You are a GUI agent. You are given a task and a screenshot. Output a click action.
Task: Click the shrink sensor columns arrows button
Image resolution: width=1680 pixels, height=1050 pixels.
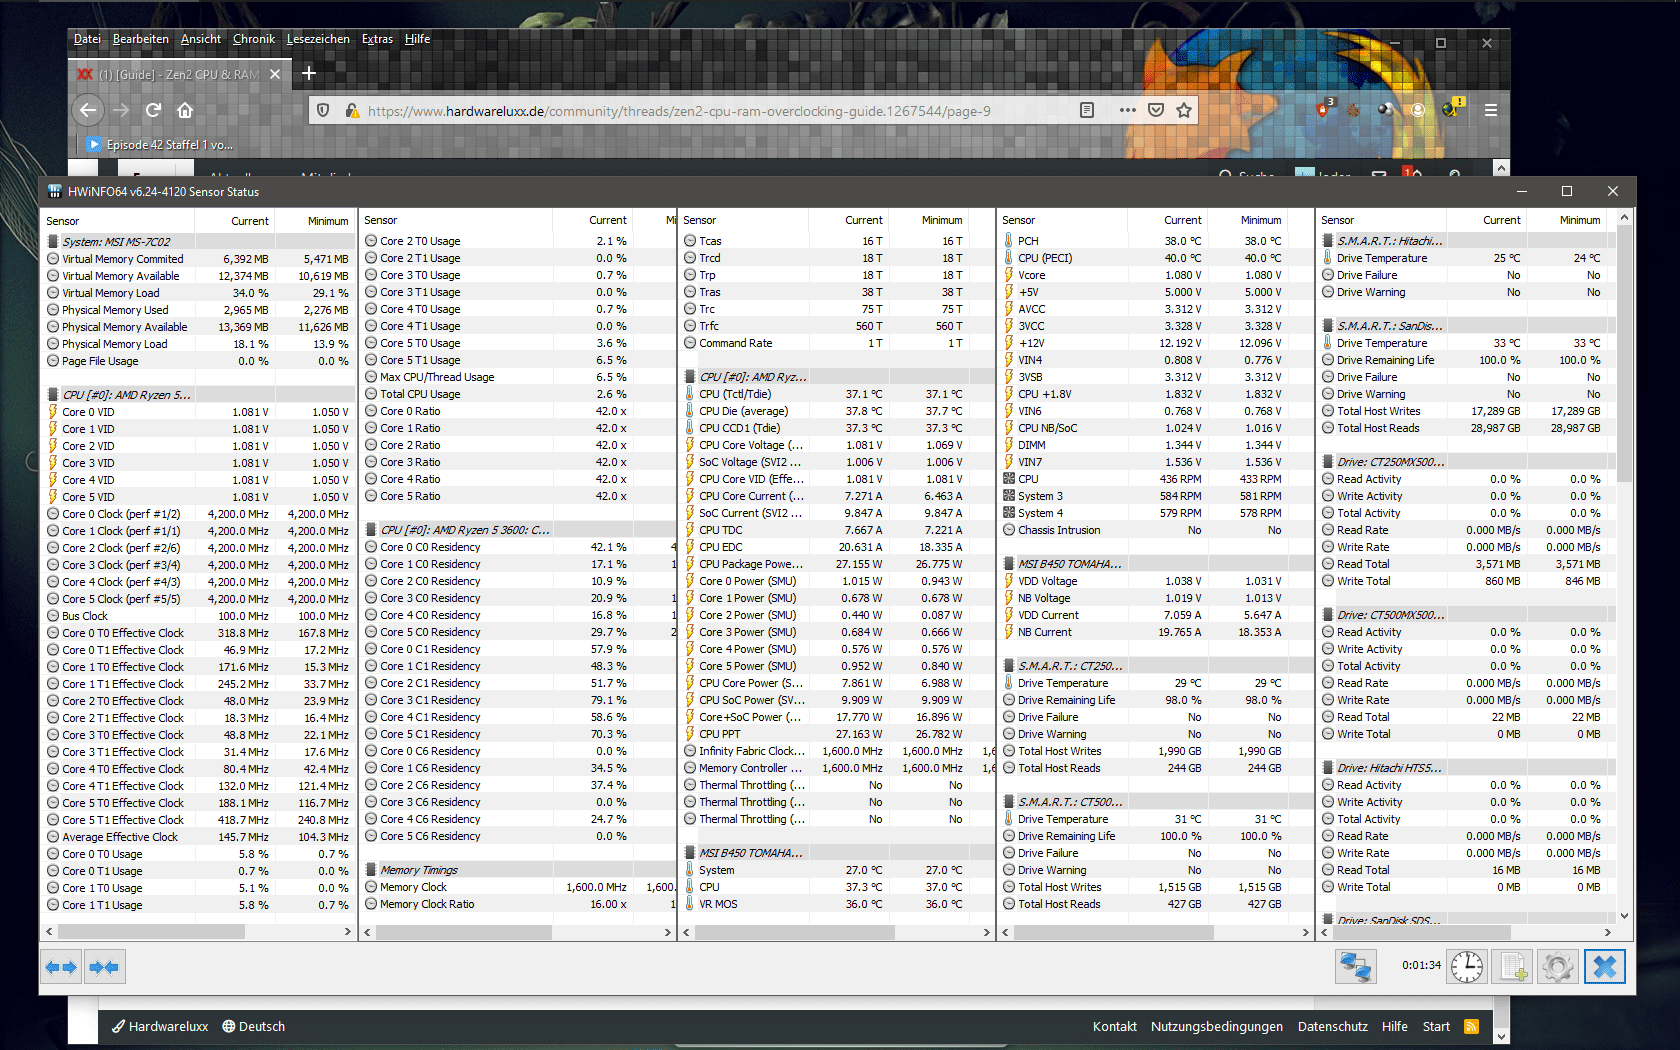tap(103, 967)
